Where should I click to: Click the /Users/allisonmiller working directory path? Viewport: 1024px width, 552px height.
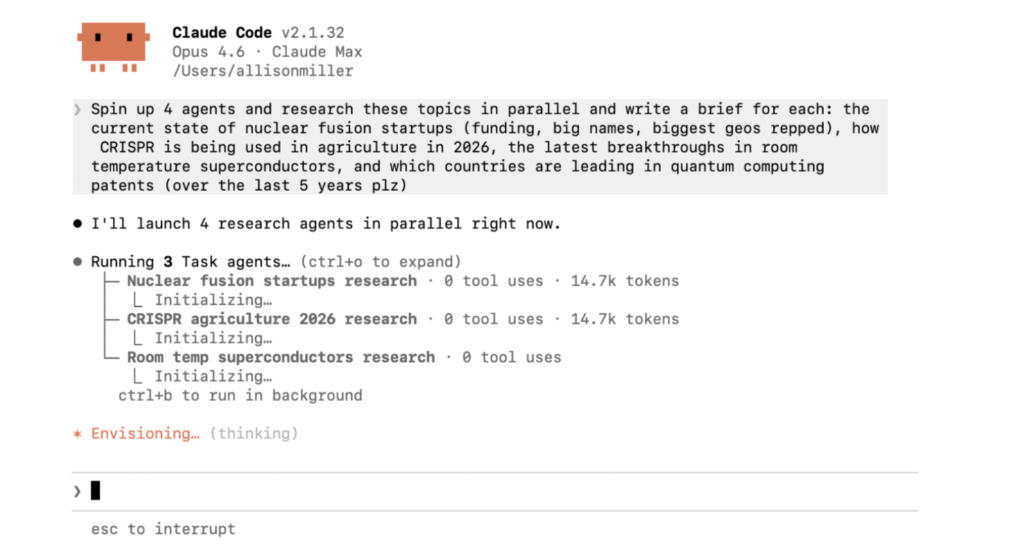coord(263,71)
